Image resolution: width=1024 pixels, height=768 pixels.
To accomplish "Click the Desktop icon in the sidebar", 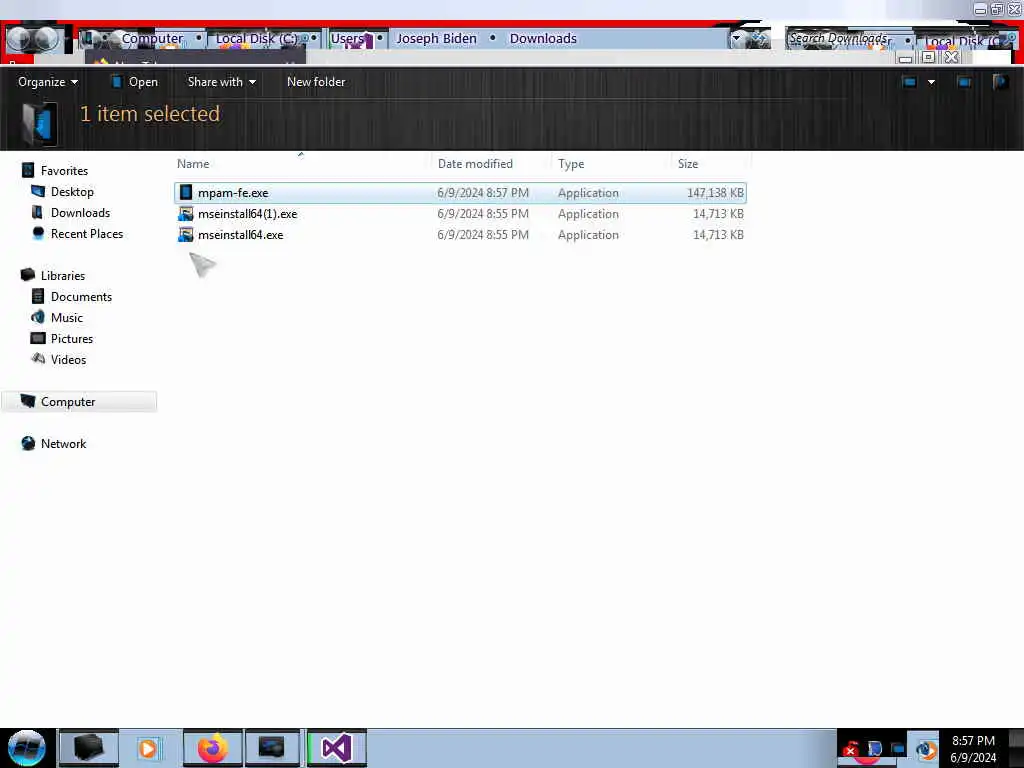I will click(x=39, y=191).
